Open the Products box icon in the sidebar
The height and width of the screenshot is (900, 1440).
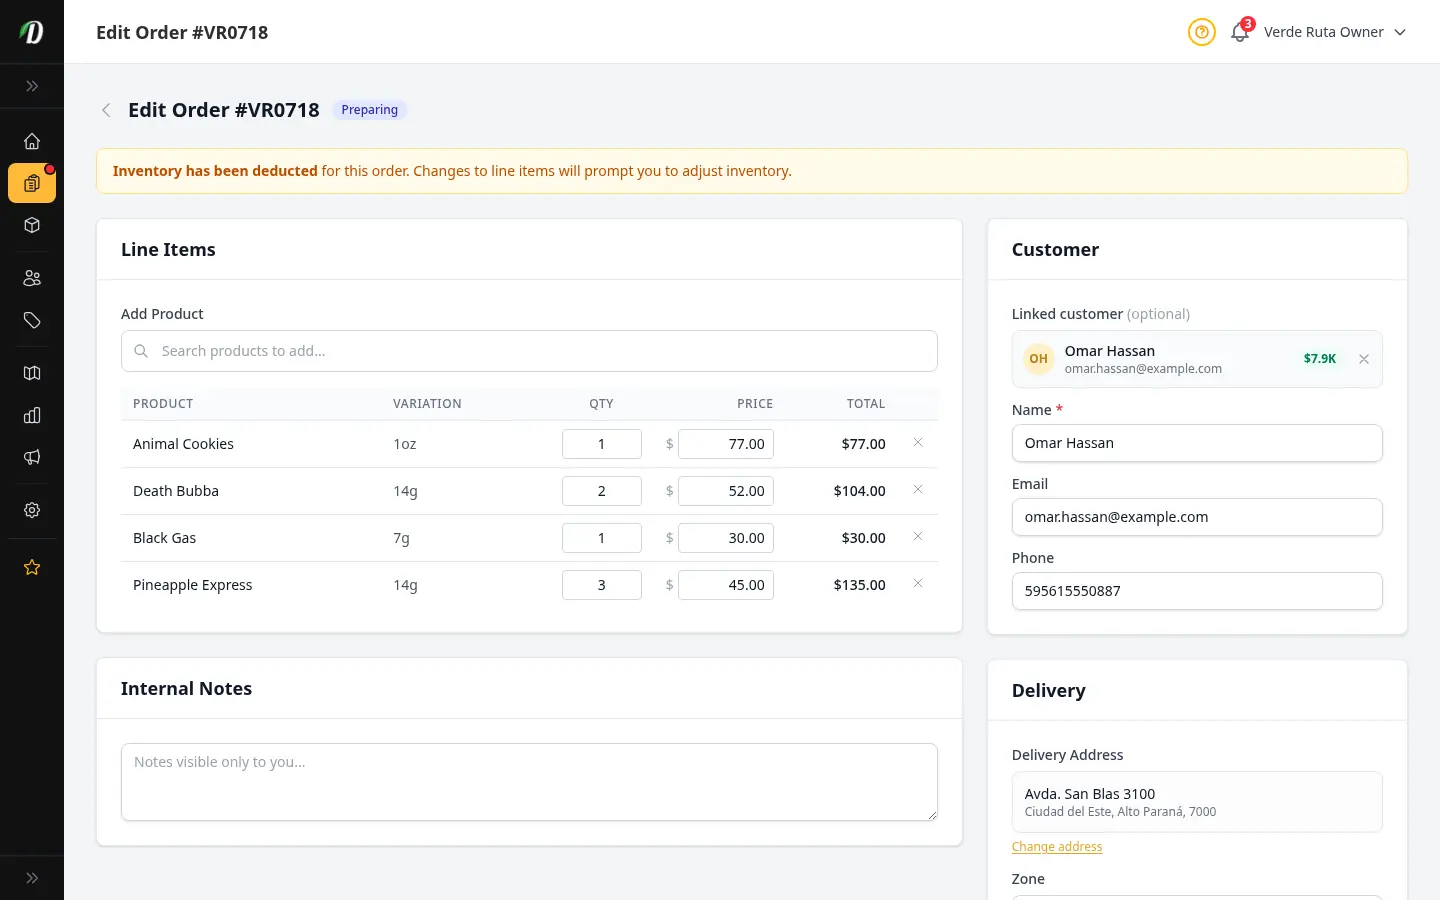[x=32, y=225]
